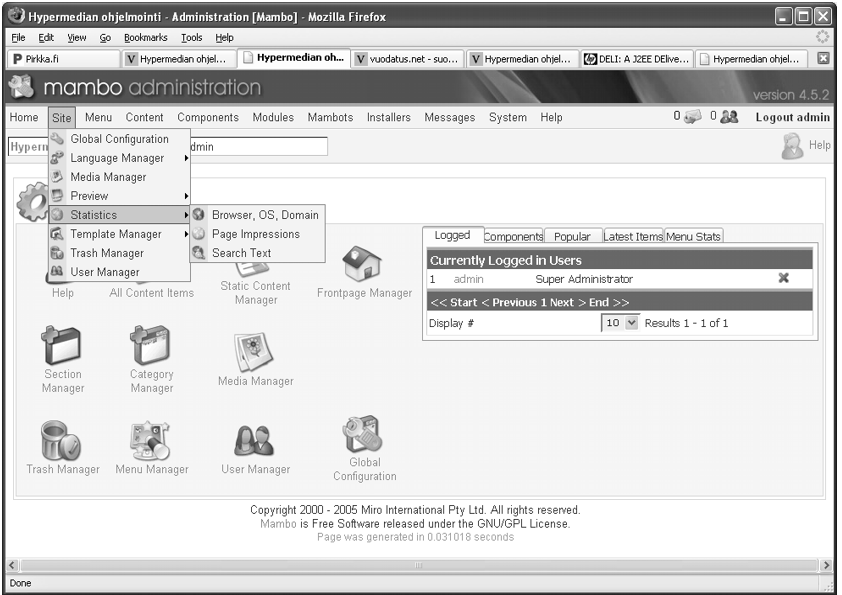Click the Mambo link in the footer
Screen dimensions: 842x595
278,524
